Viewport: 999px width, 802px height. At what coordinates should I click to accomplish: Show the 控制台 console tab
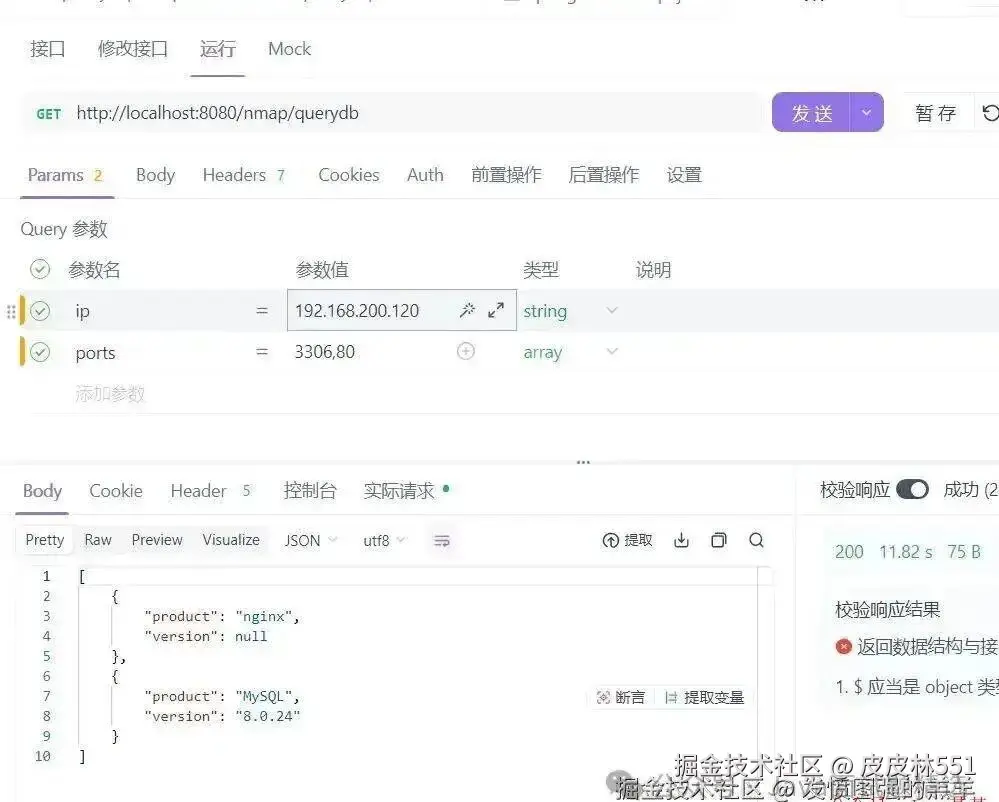310,491
